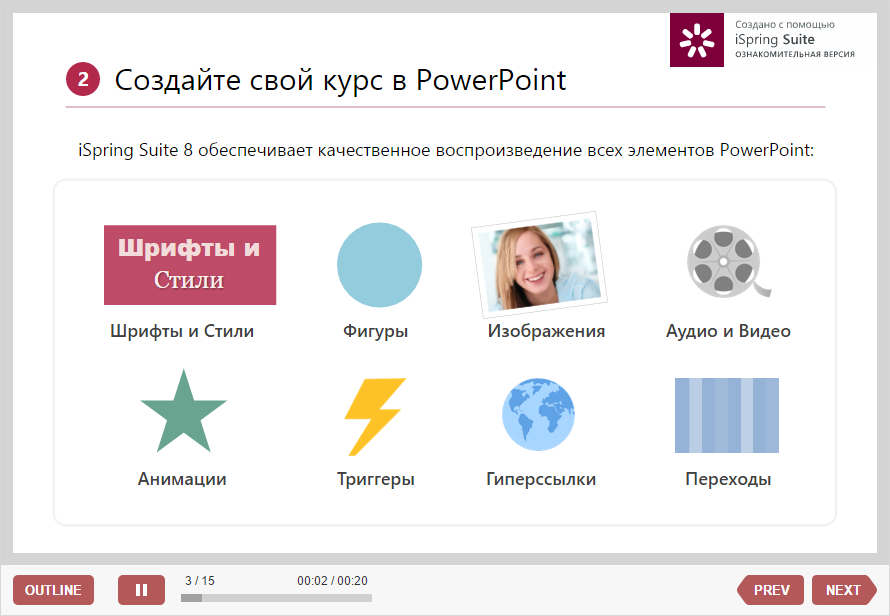Click the playback progress bar
This screenshot has width=890, height=616.
point(276,598)
